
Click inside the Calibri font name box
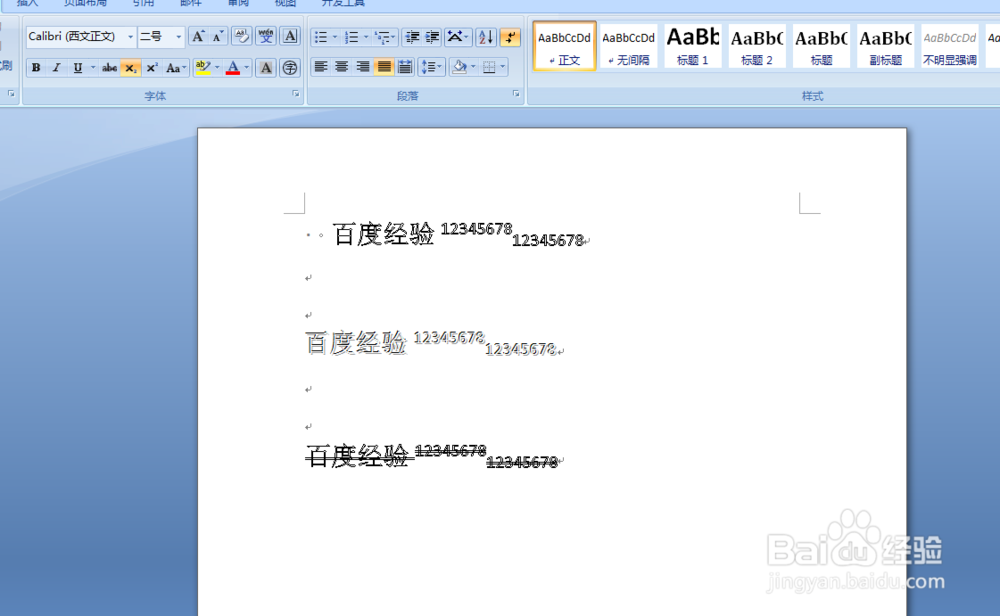tap(76, 37)
